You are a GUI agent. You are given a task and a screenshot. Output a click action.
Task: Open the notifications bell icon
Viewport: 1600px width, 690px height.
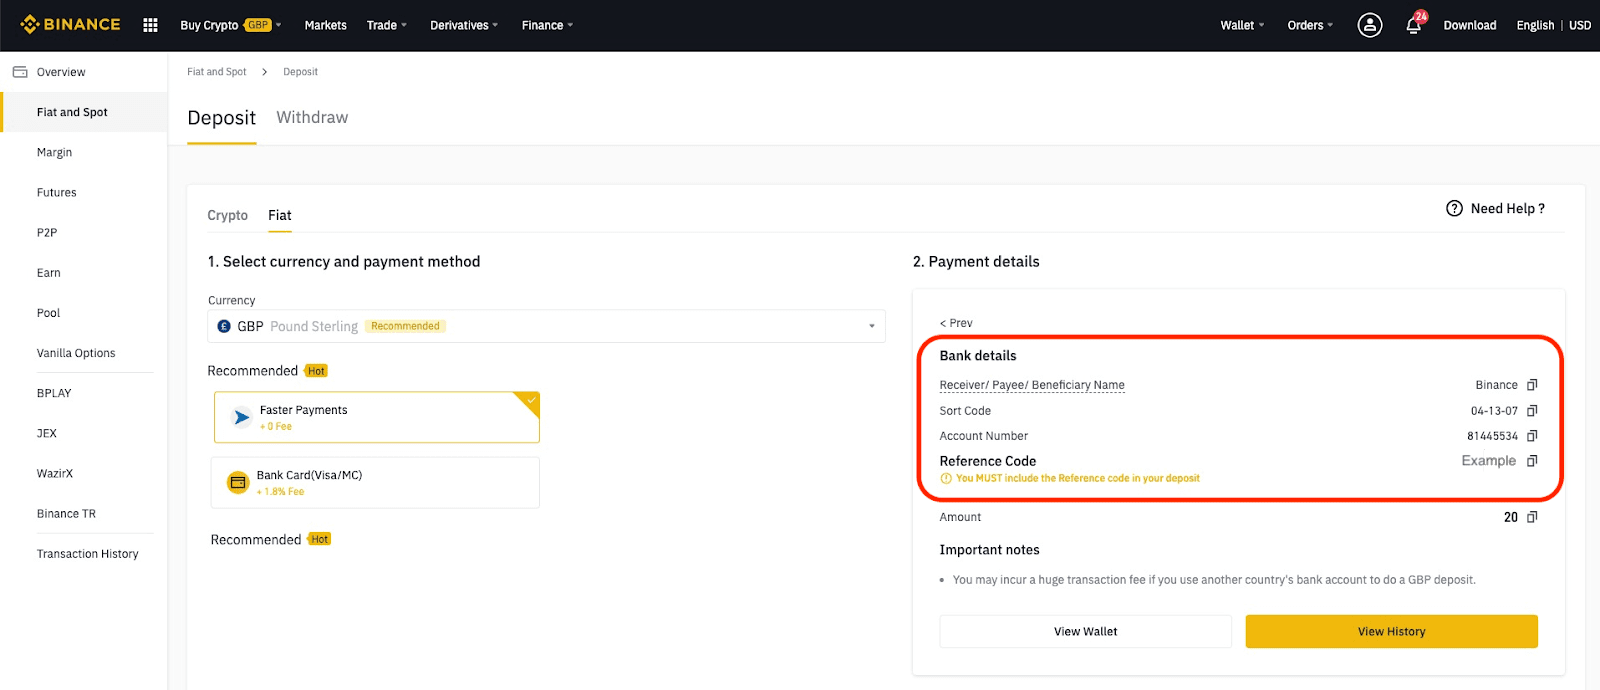1414,25
